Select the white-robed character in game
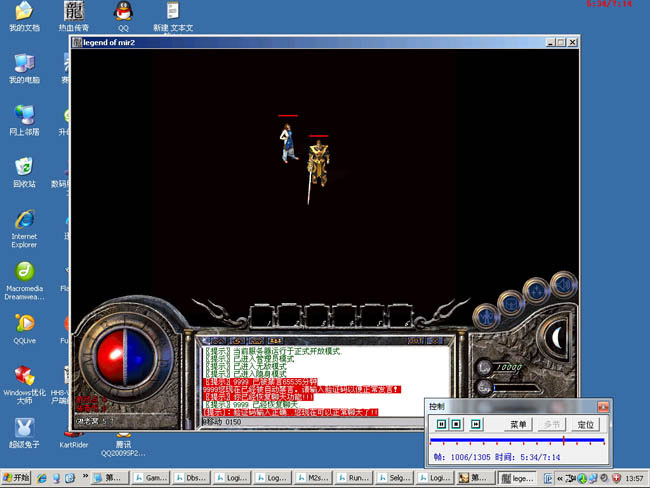 pyautogui.click(x=289, y=143)
